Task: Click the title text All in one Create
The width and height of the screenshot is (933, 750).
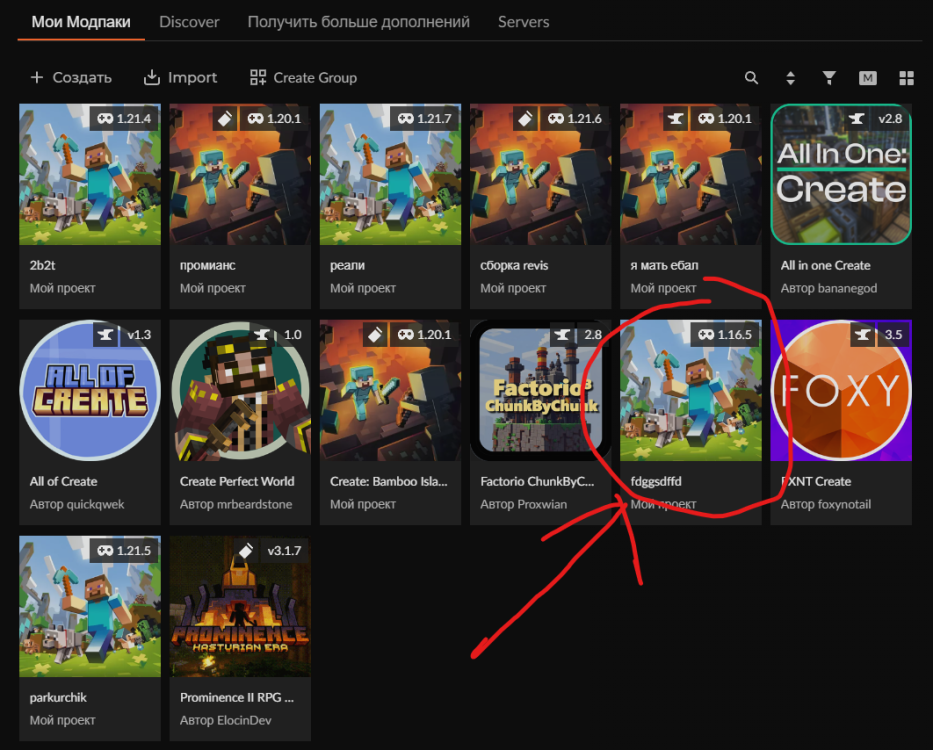Action: 825,265
